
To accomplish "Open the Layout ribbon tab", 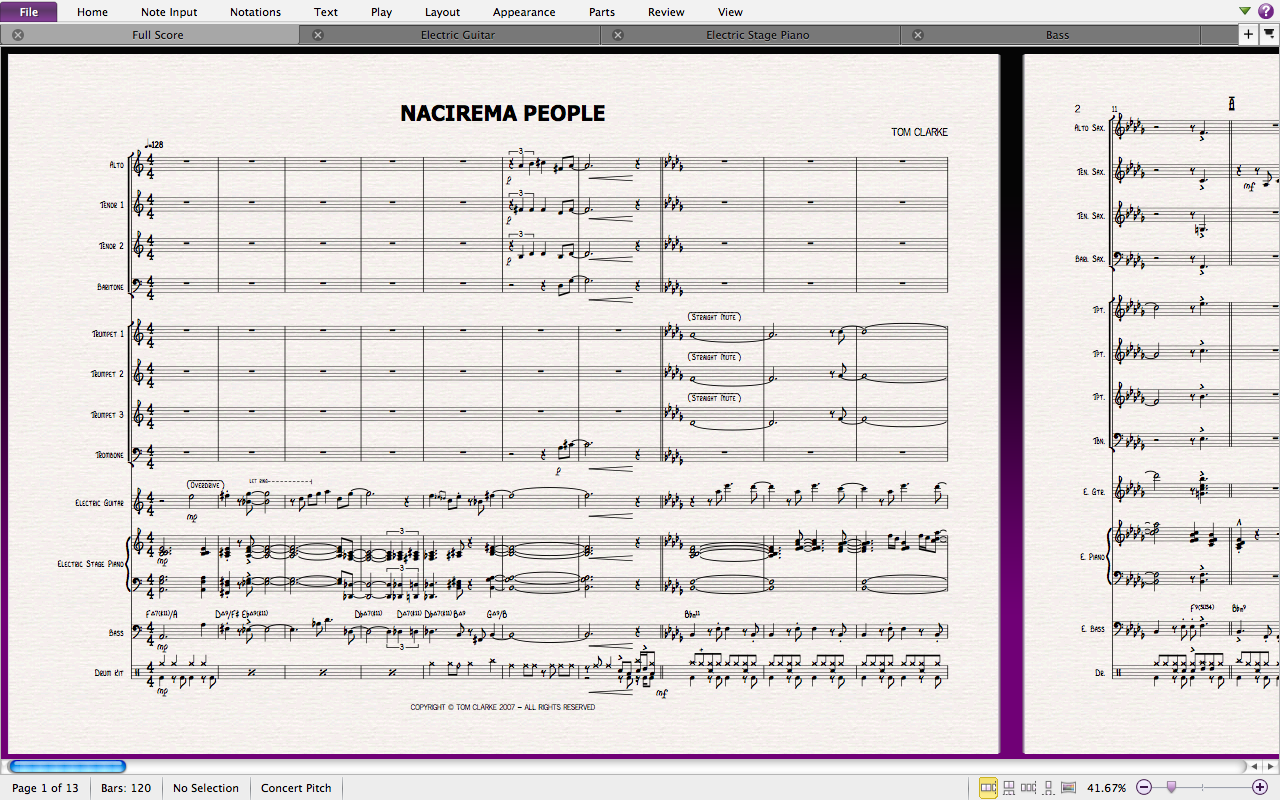I will [442, 12].
